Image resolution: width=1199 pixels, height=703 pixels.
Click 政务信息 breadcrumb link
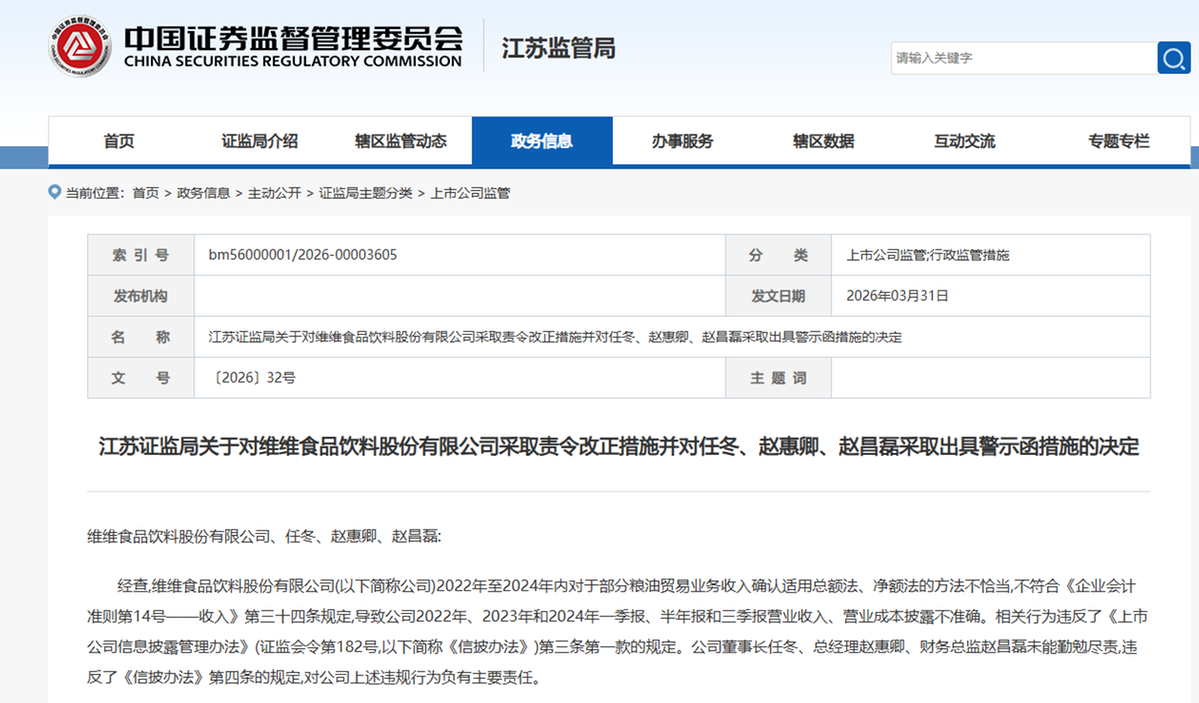pos(203,193)
